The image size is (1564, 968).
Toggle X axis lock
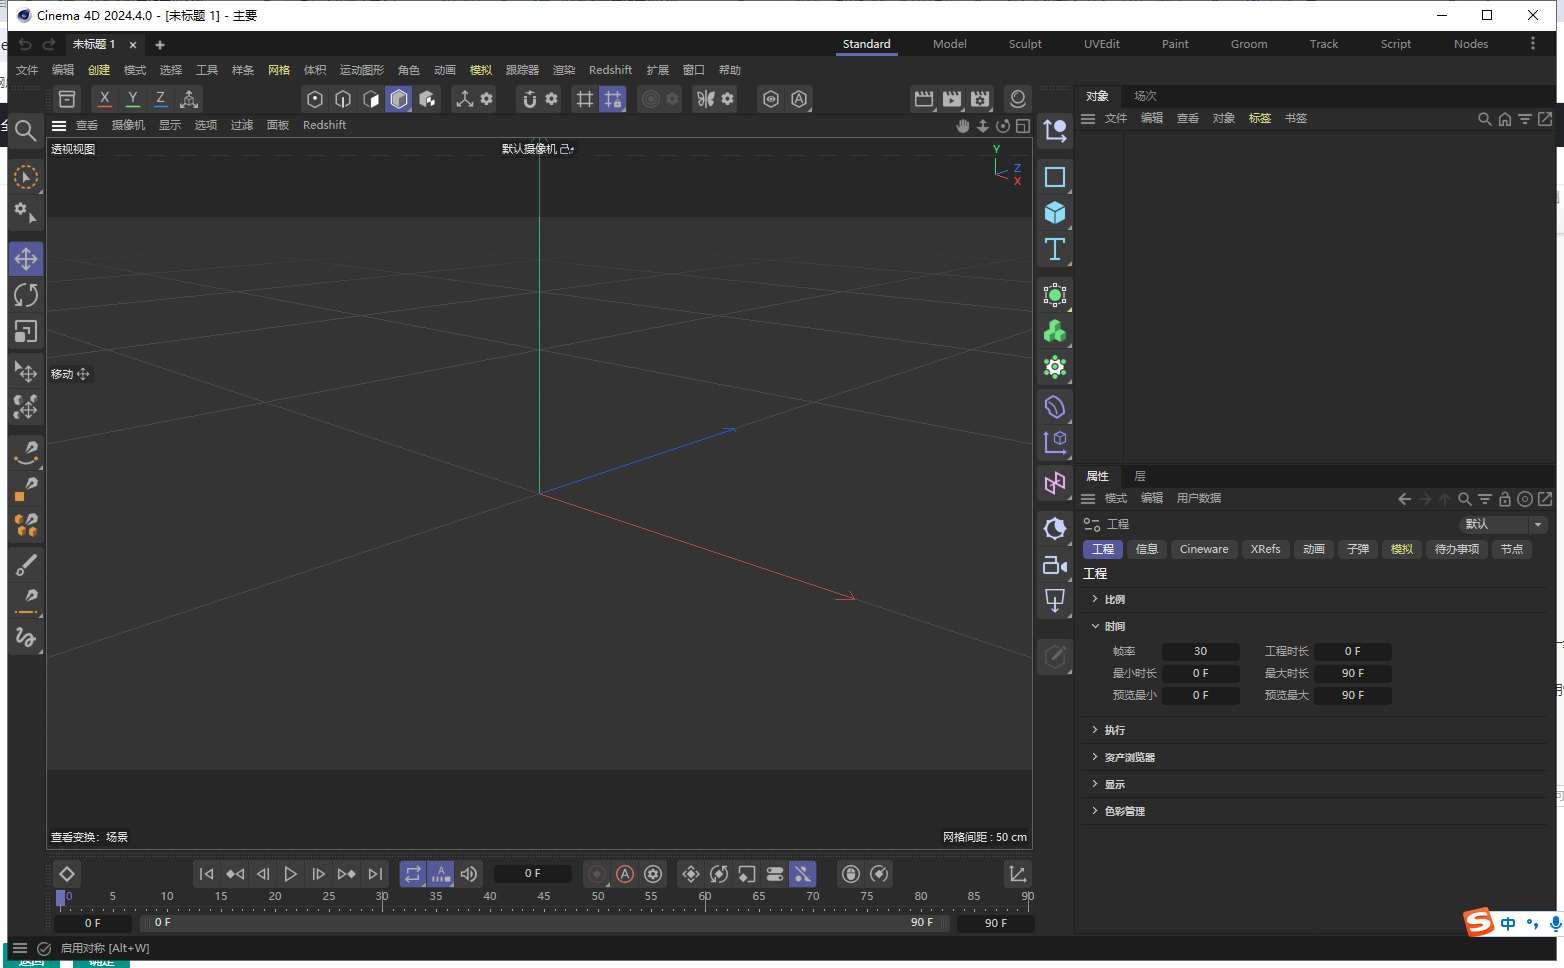[105, 99]
